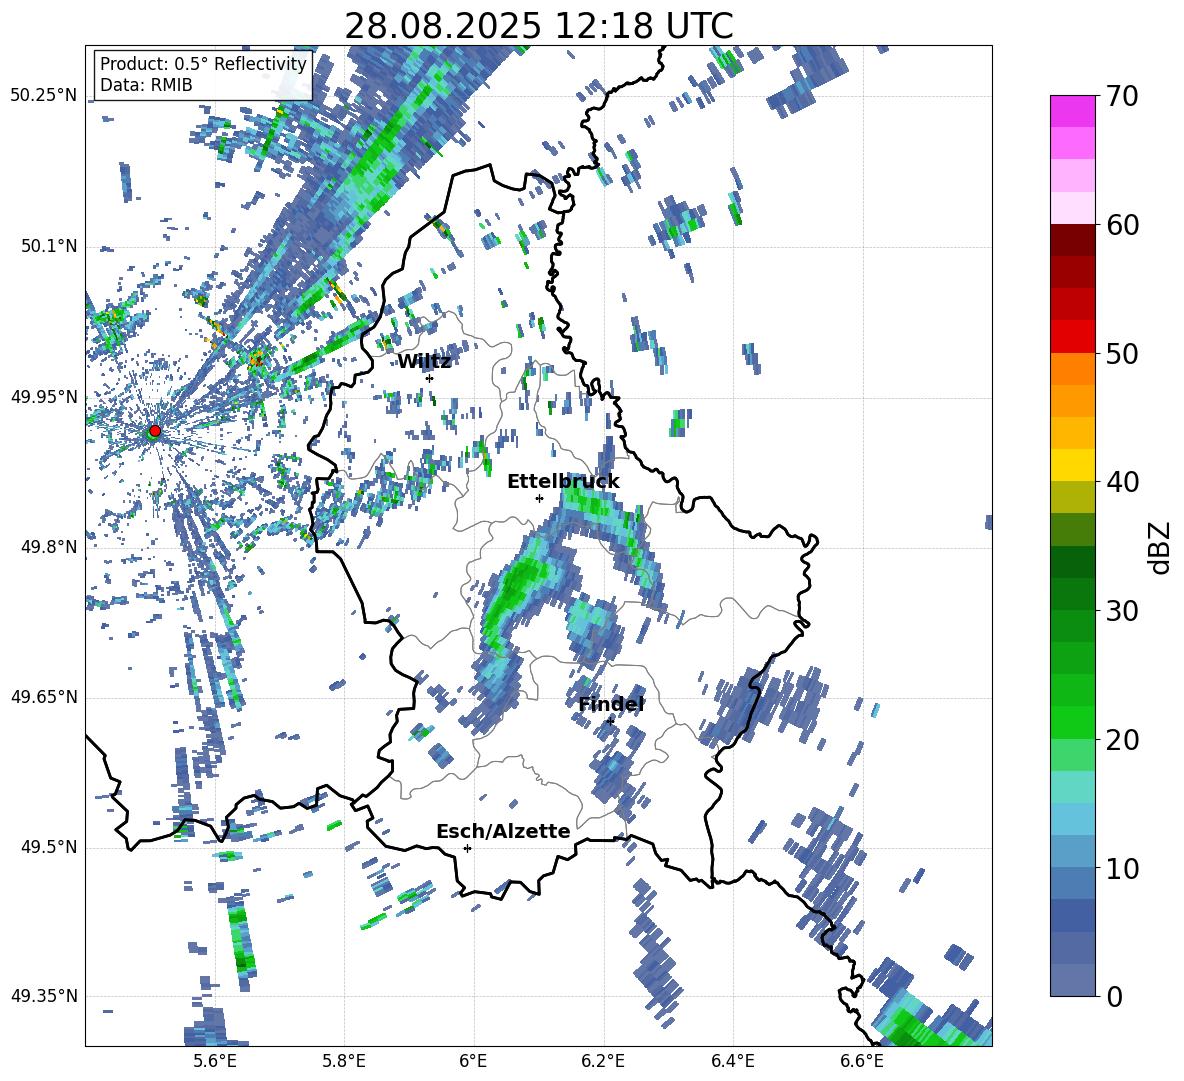Click the magenta top colorbar segment

(1072, 112)
